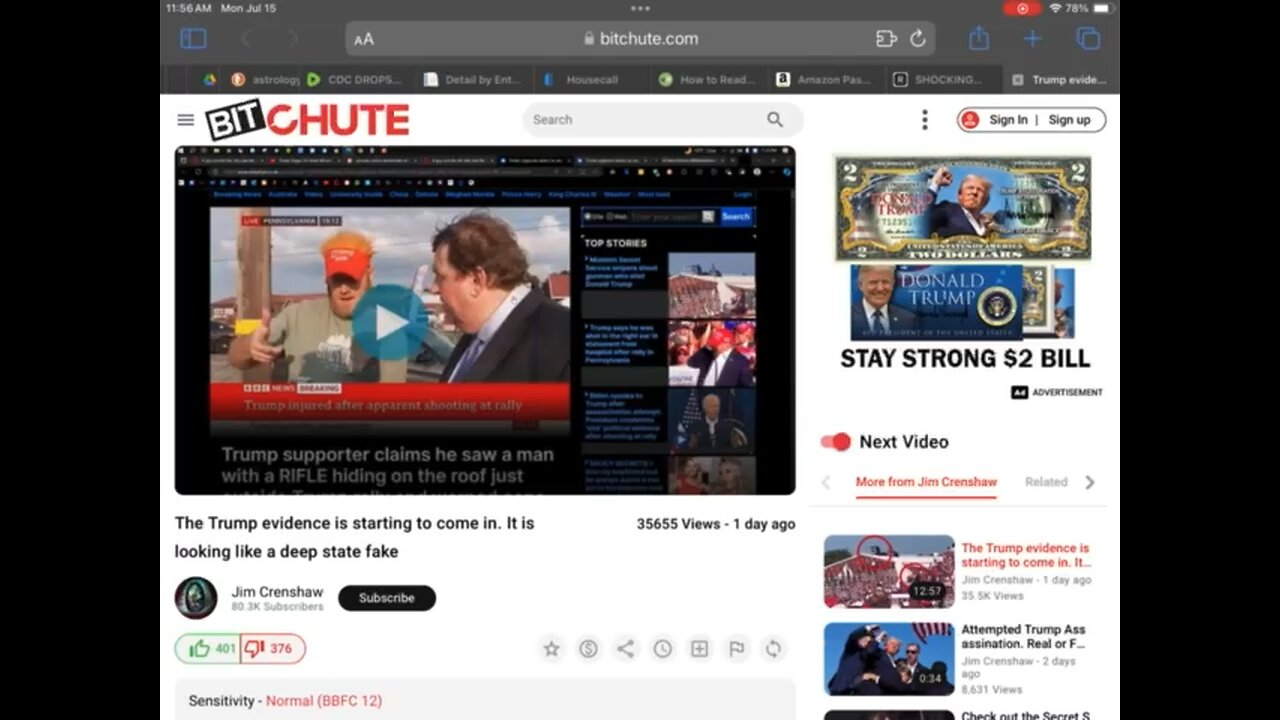This screenshot has height=720, width=1280.
Task: Click the '80.3K Subscribers' text
Action: pyautogui.click(x=277, y=607)
